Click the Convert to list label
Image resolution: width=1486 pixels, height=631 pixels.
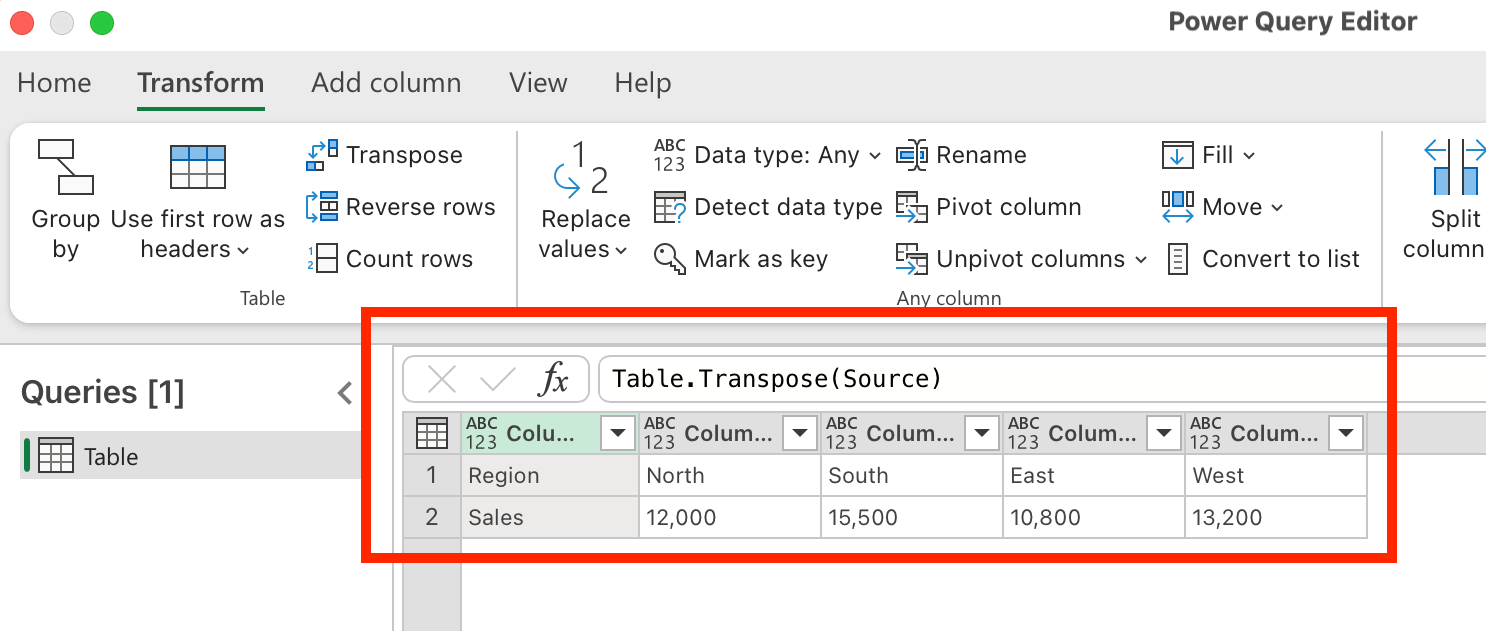coord(1281,259)
